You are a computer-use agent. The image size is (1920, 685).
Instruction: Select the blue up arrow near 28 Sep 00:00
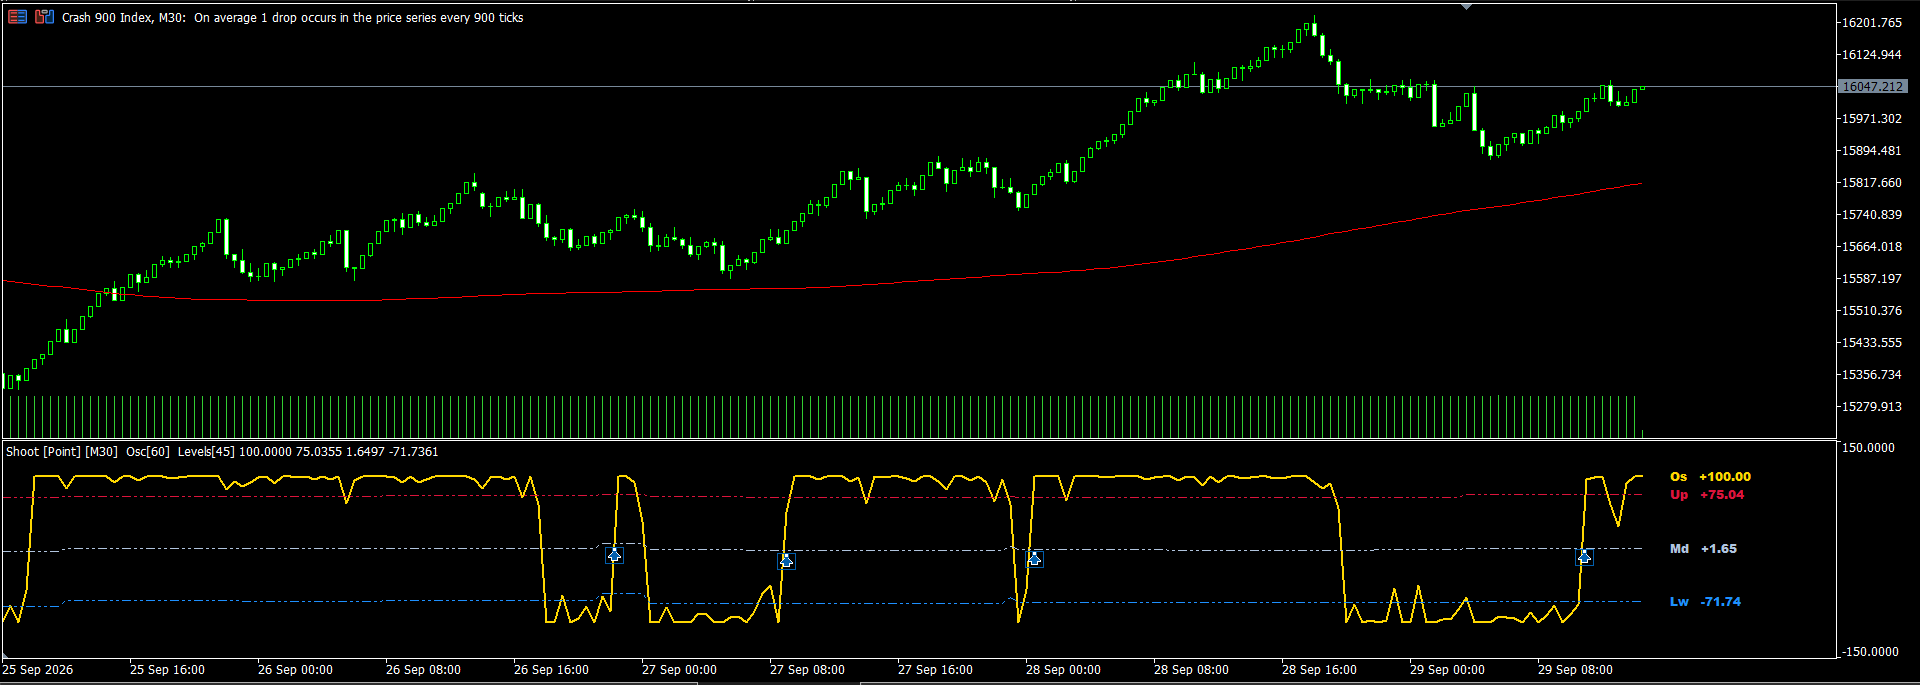pos(1035,558)
